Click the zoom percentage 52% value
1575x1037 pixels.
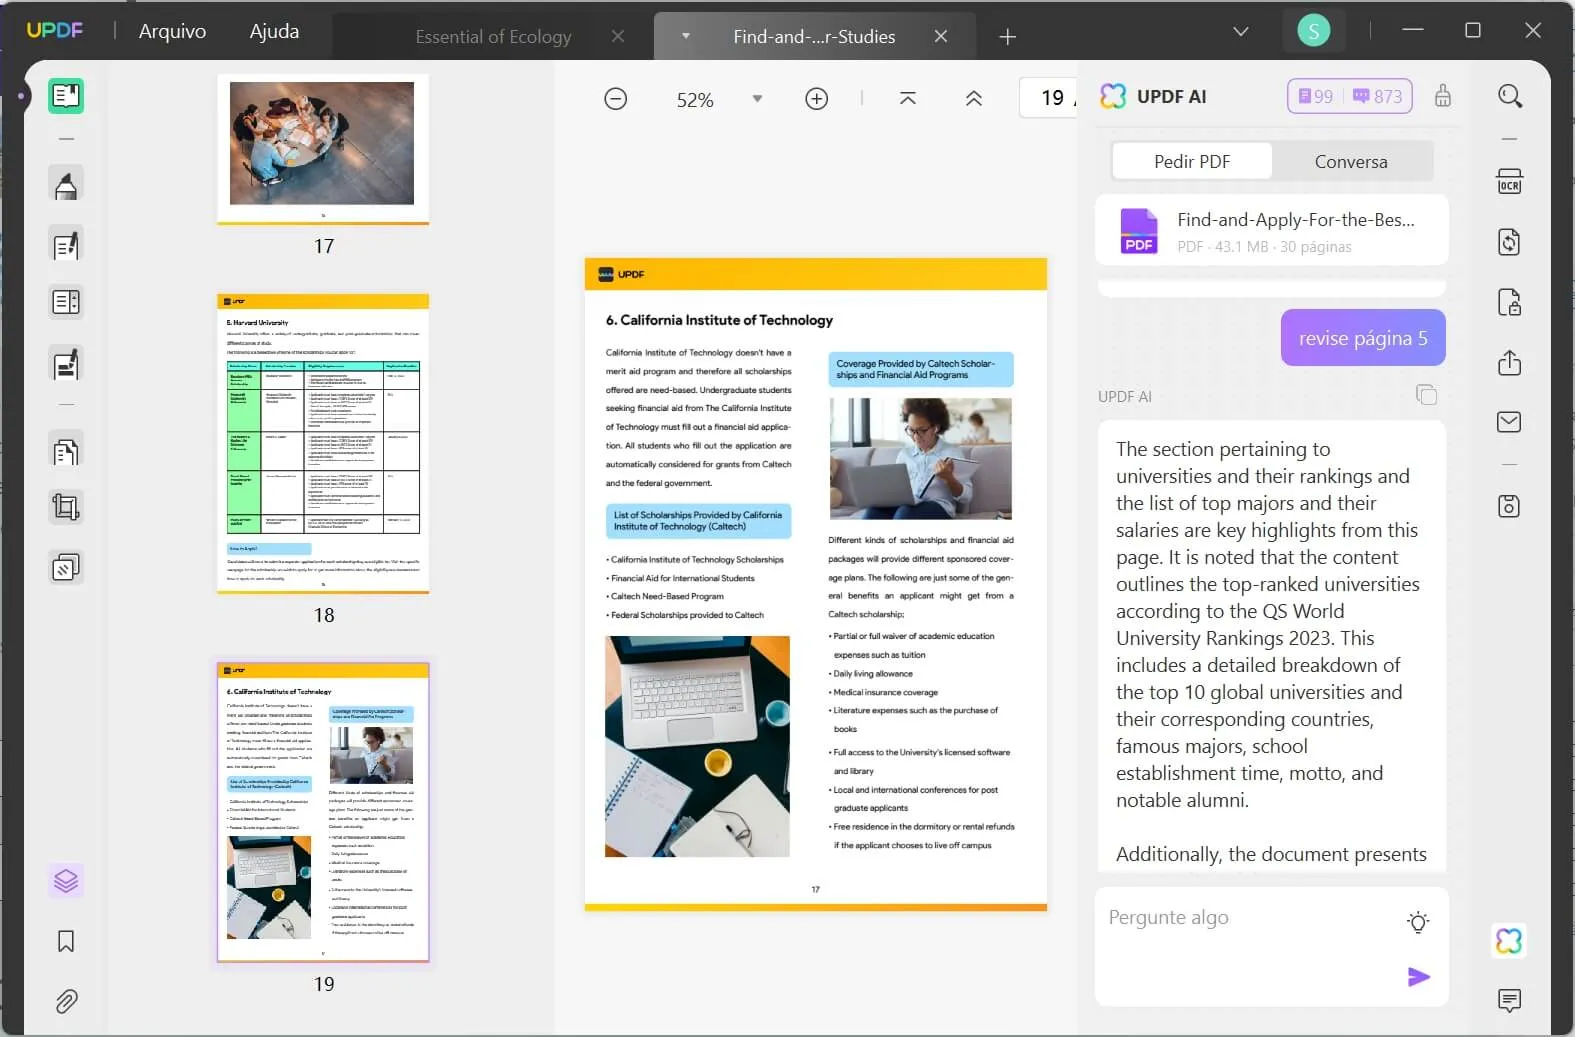[695, 100]
